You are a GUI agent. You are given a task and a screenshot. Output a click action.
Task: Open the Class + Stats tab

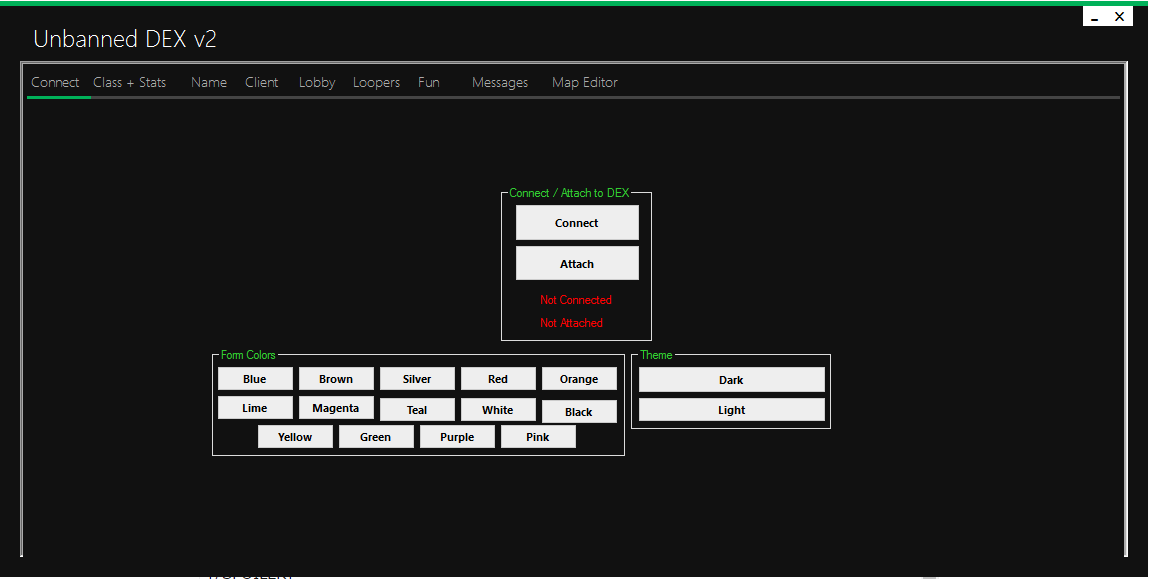(129, 82)
